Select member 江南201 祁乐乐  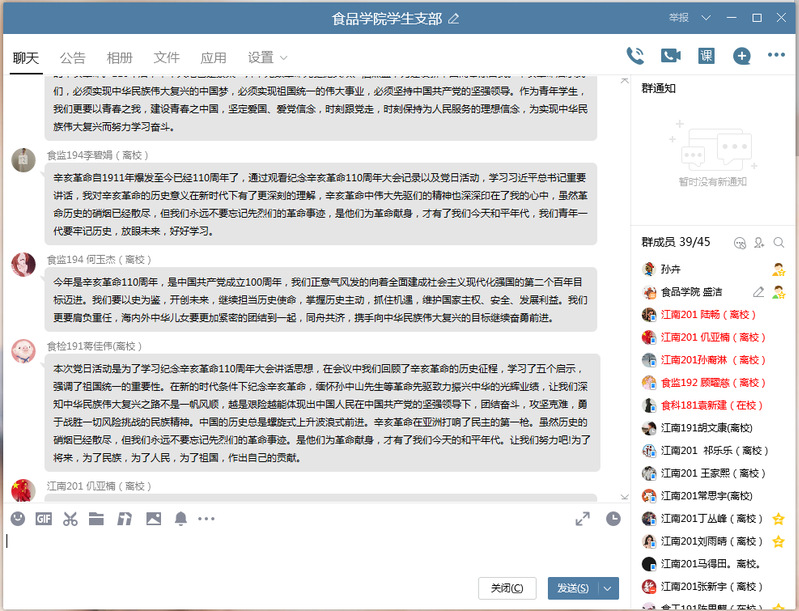713,450
